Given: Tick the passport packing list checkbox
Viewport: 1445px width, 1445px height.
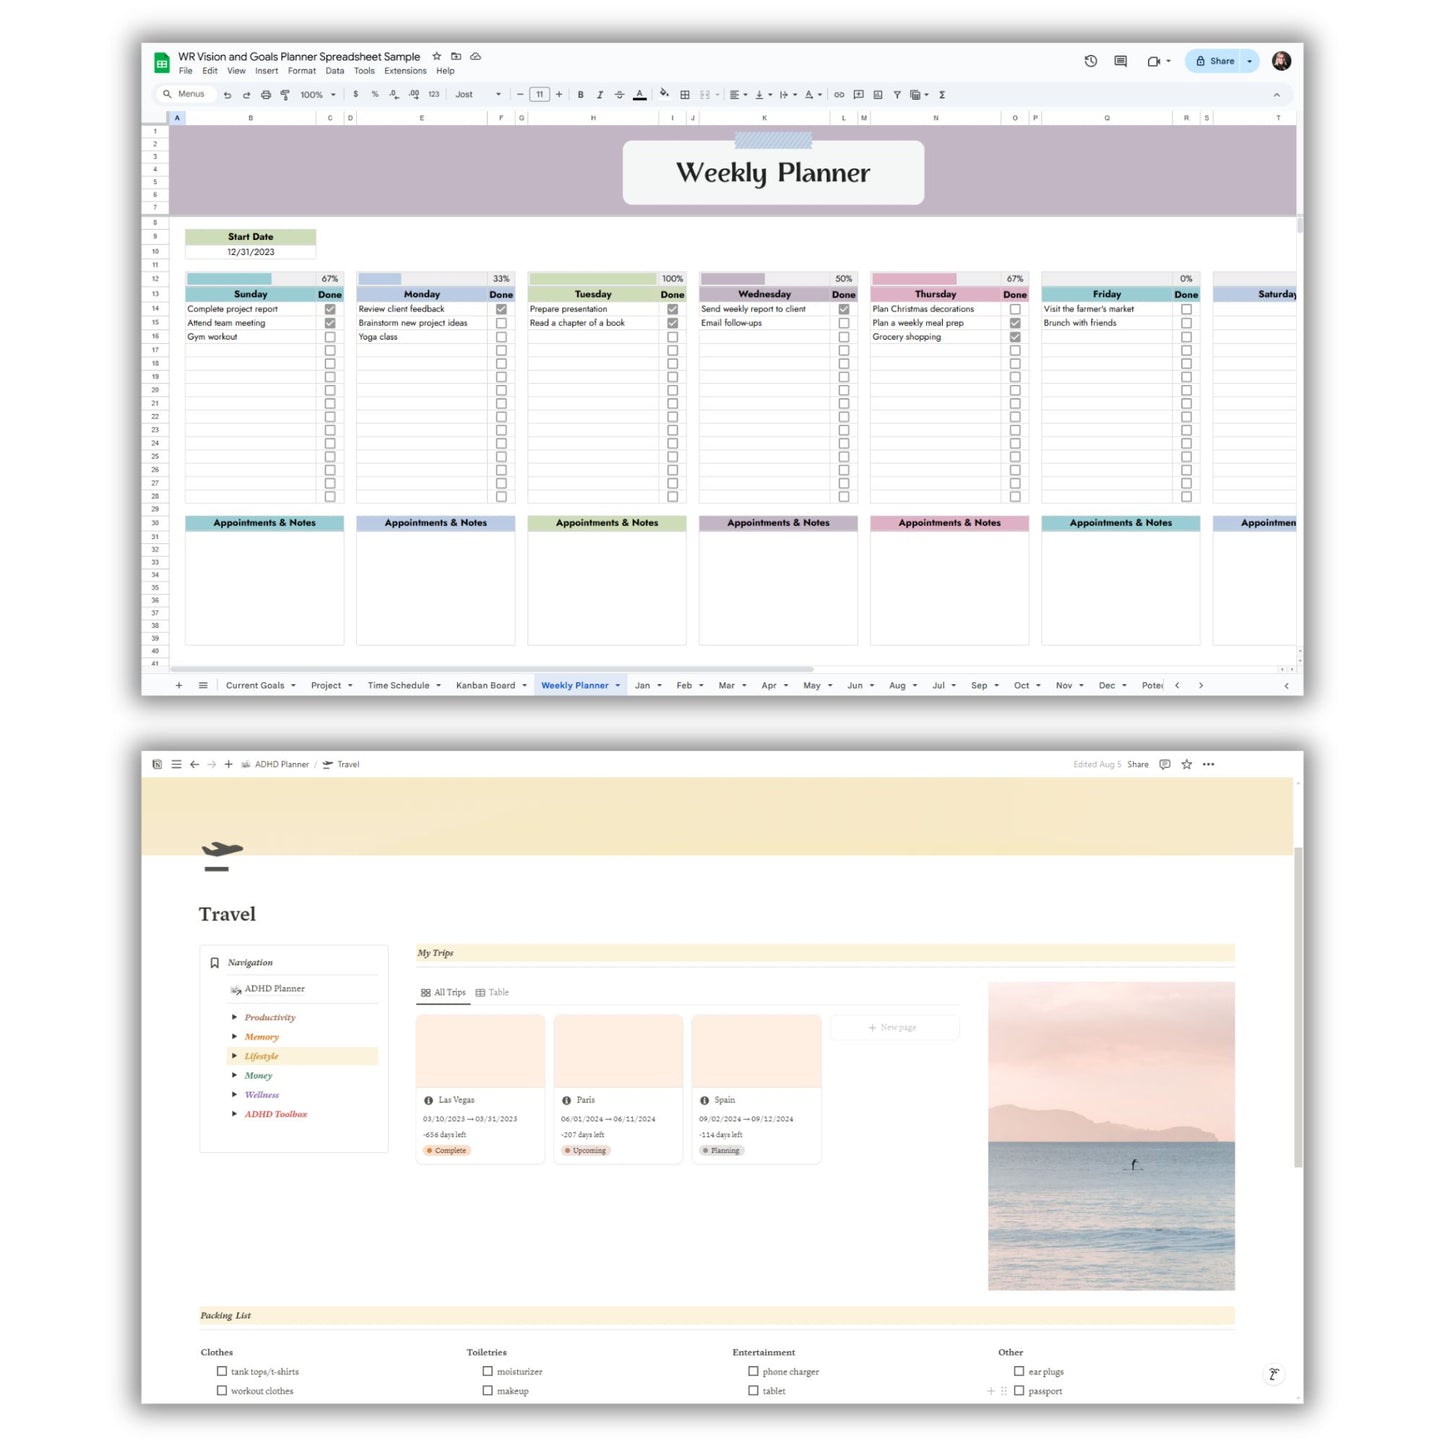Looking at the screenshot, I should pyautogui.click(x=1019, y=1391).
